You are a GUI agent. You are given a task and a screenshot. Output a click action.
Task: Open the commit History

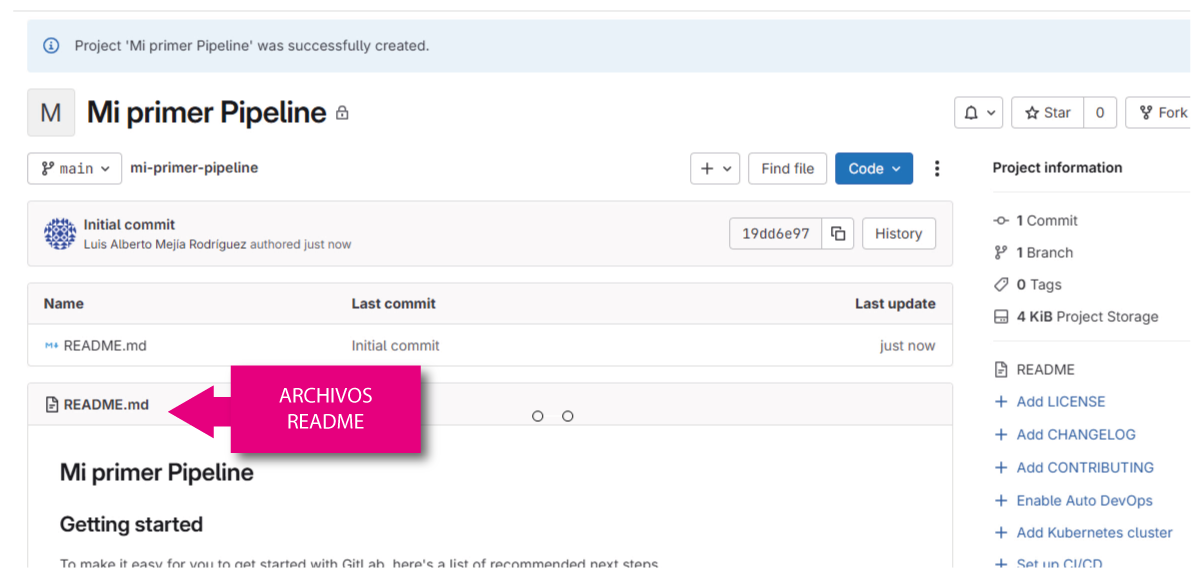pos(898,234)
